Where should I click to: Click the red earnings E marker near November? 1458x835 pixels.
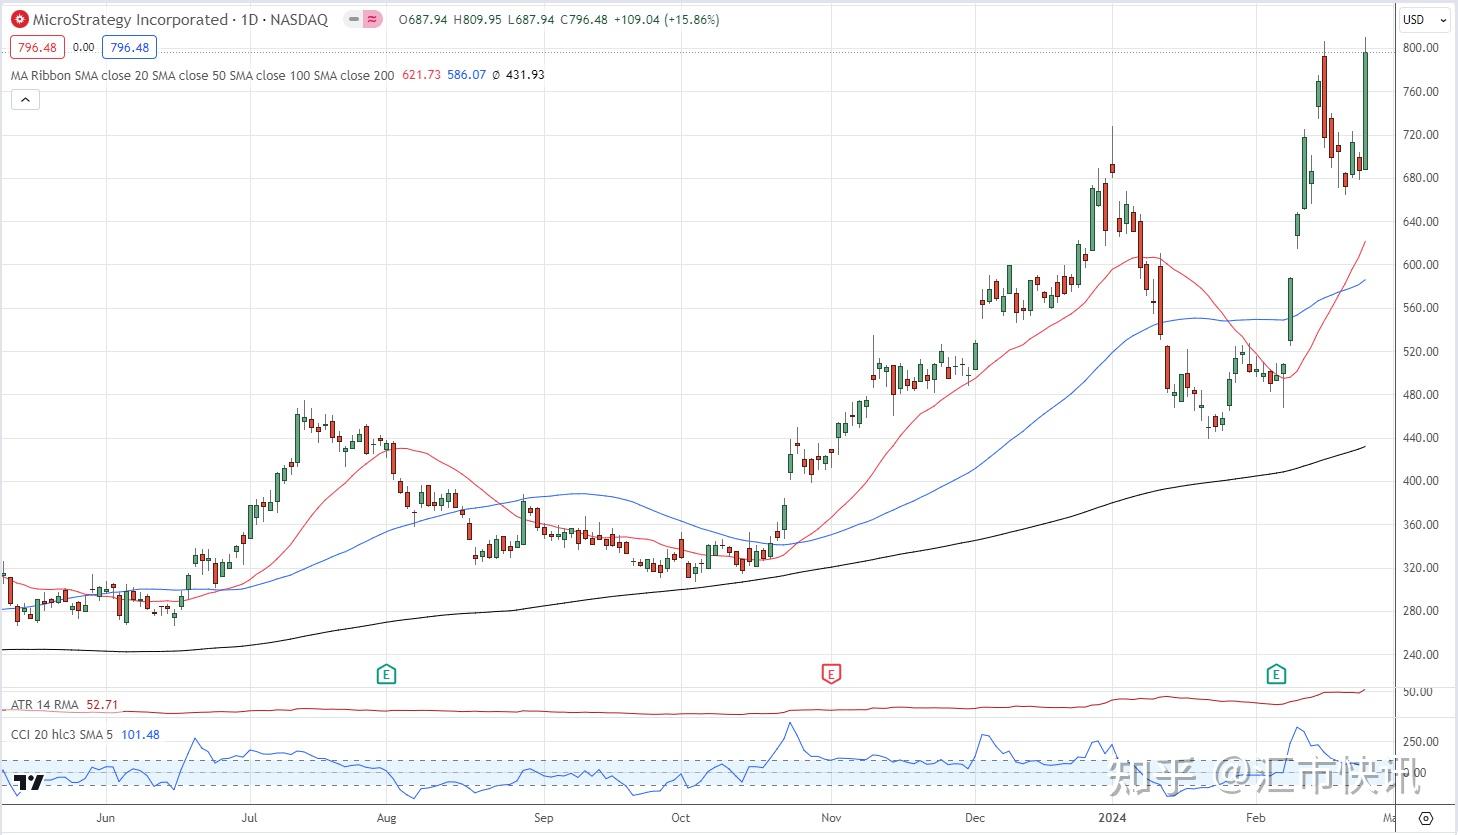tap(831, 674)
